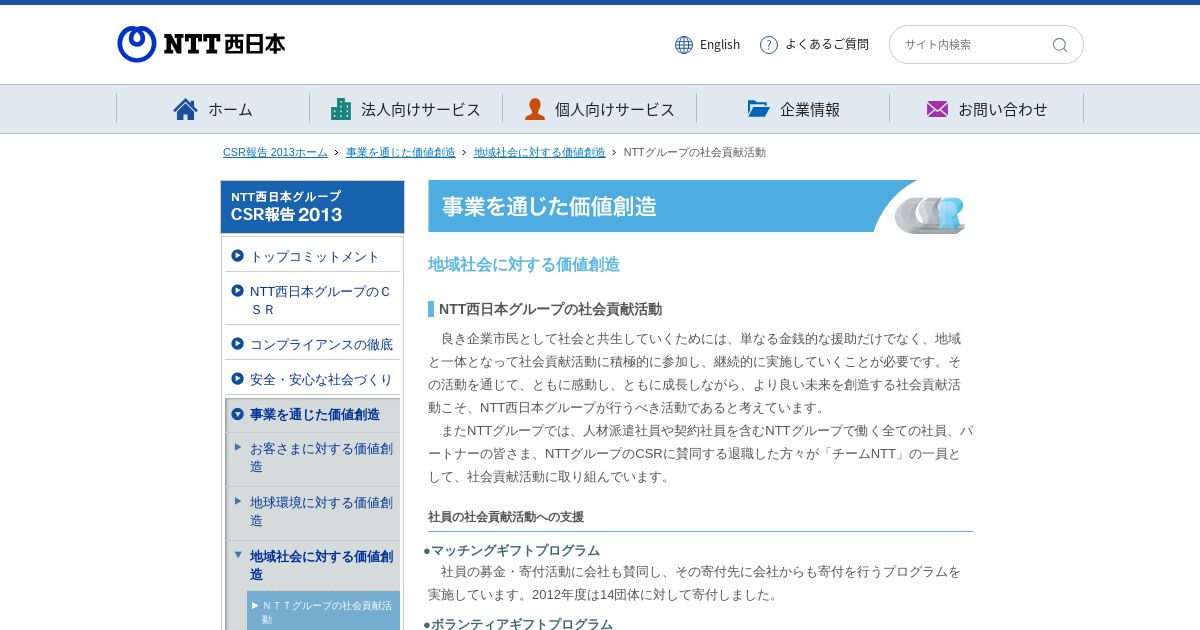Click NTTグループの社会貢献活動 breadcrumb text
This screenshot has height=630, width=1200.
(x=695, y=152)
